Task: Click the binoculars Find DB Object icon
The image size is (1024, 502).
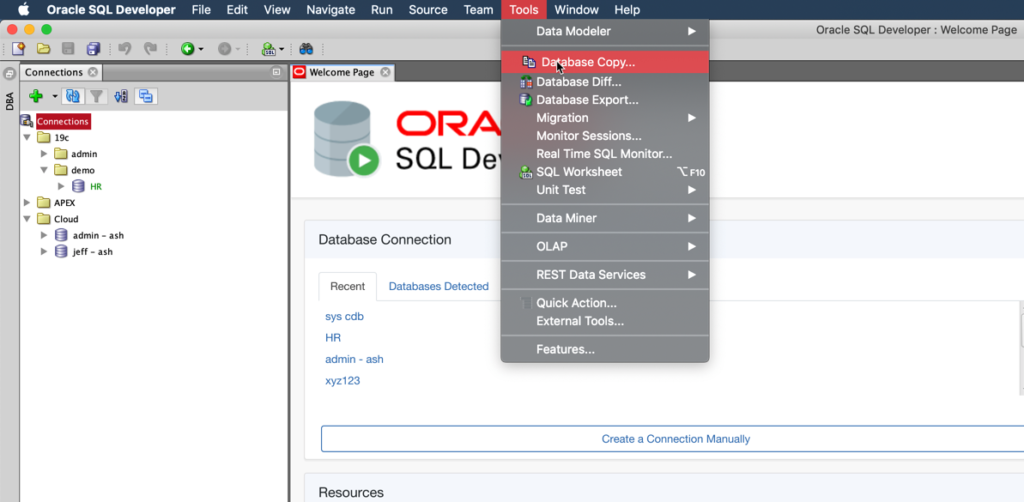Action: pos(306,48)
